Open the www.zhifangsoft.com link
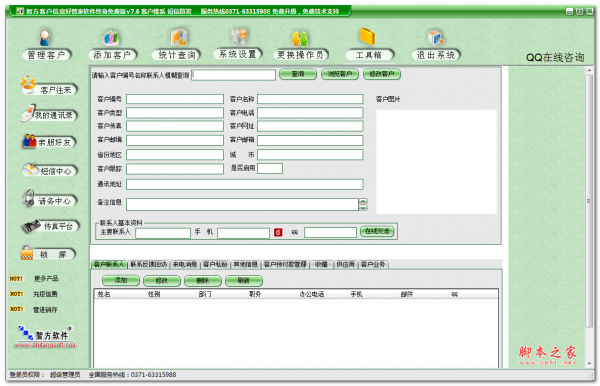 (46, 345)
